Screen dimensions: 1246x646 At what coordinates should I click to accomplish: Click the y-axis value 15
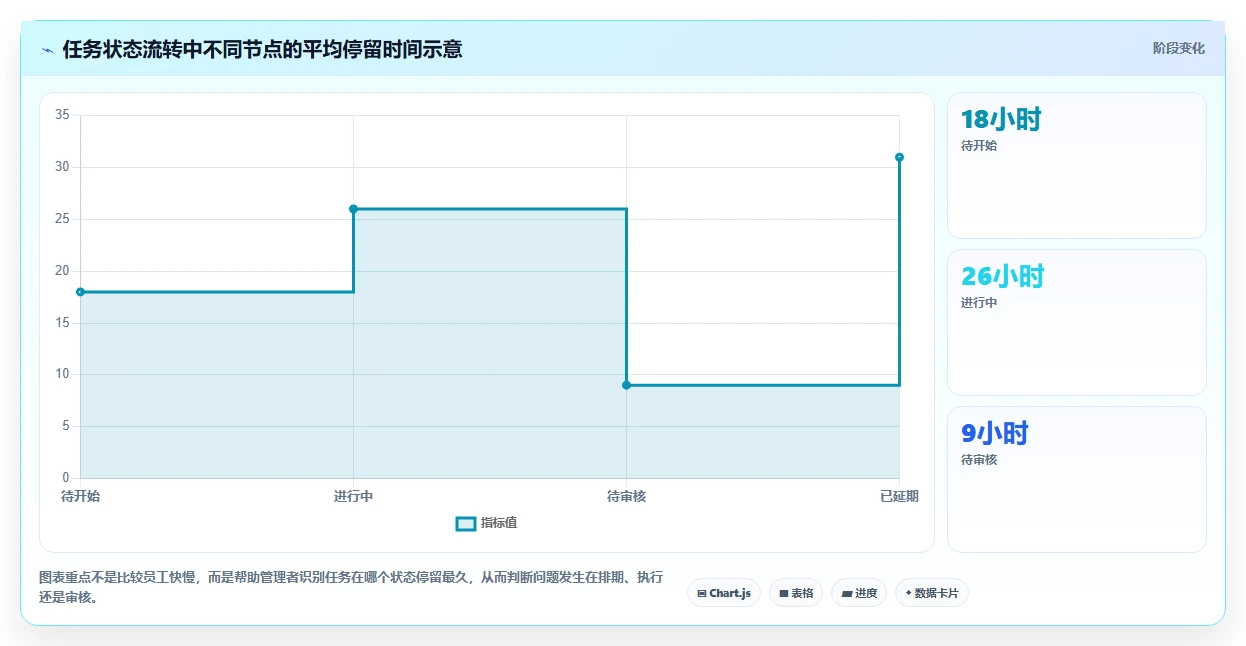point(62,323)
